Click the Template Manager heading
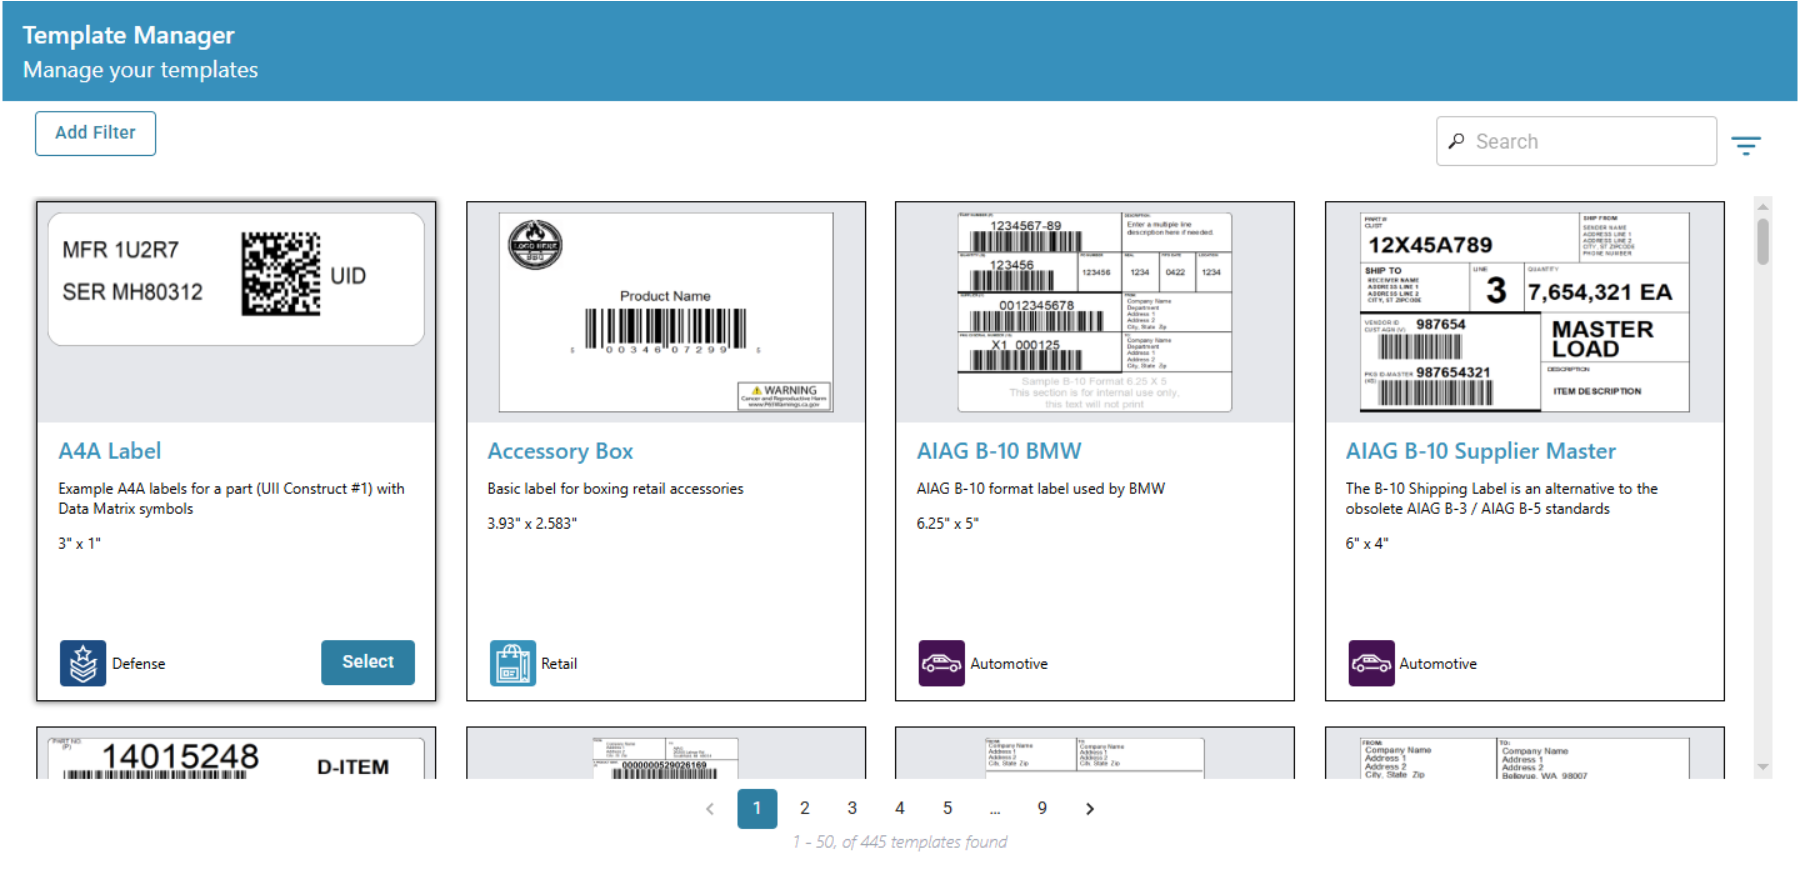Viewport: 1800px width, 878px height. click(x=129, y=35)
